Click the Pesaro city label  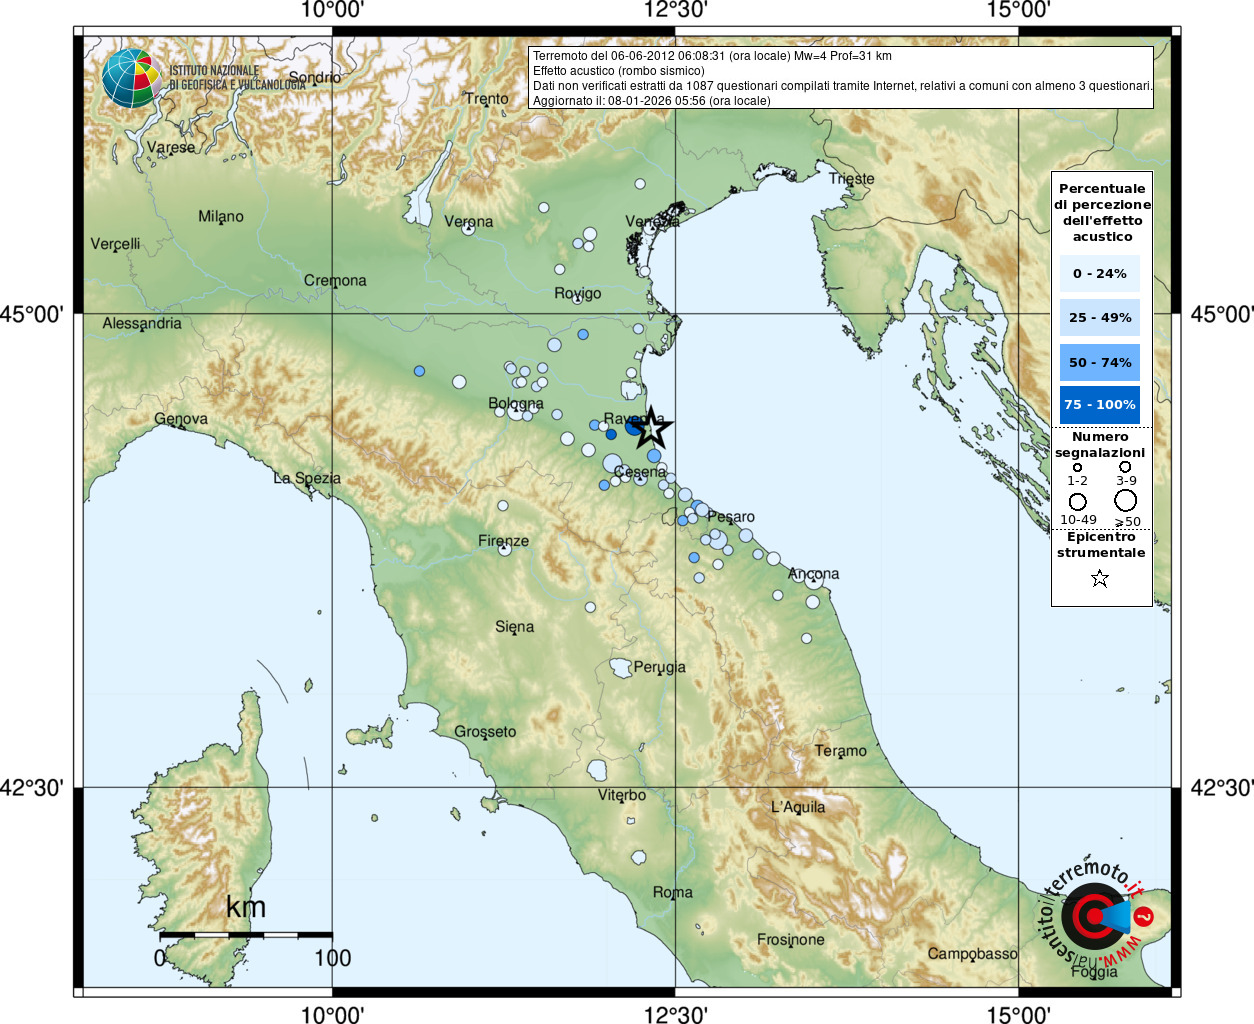click(x=731, y=517)
